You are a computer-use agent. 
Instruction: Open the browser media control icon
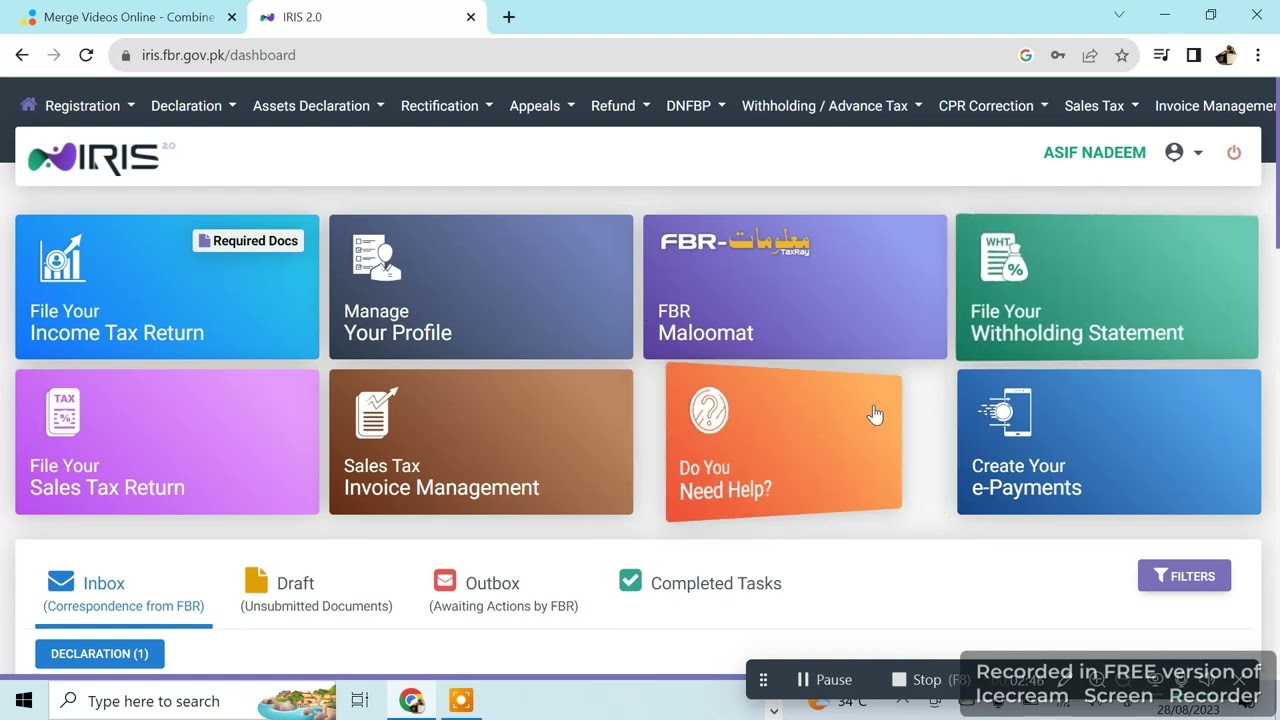click(x=1161, y=55)
